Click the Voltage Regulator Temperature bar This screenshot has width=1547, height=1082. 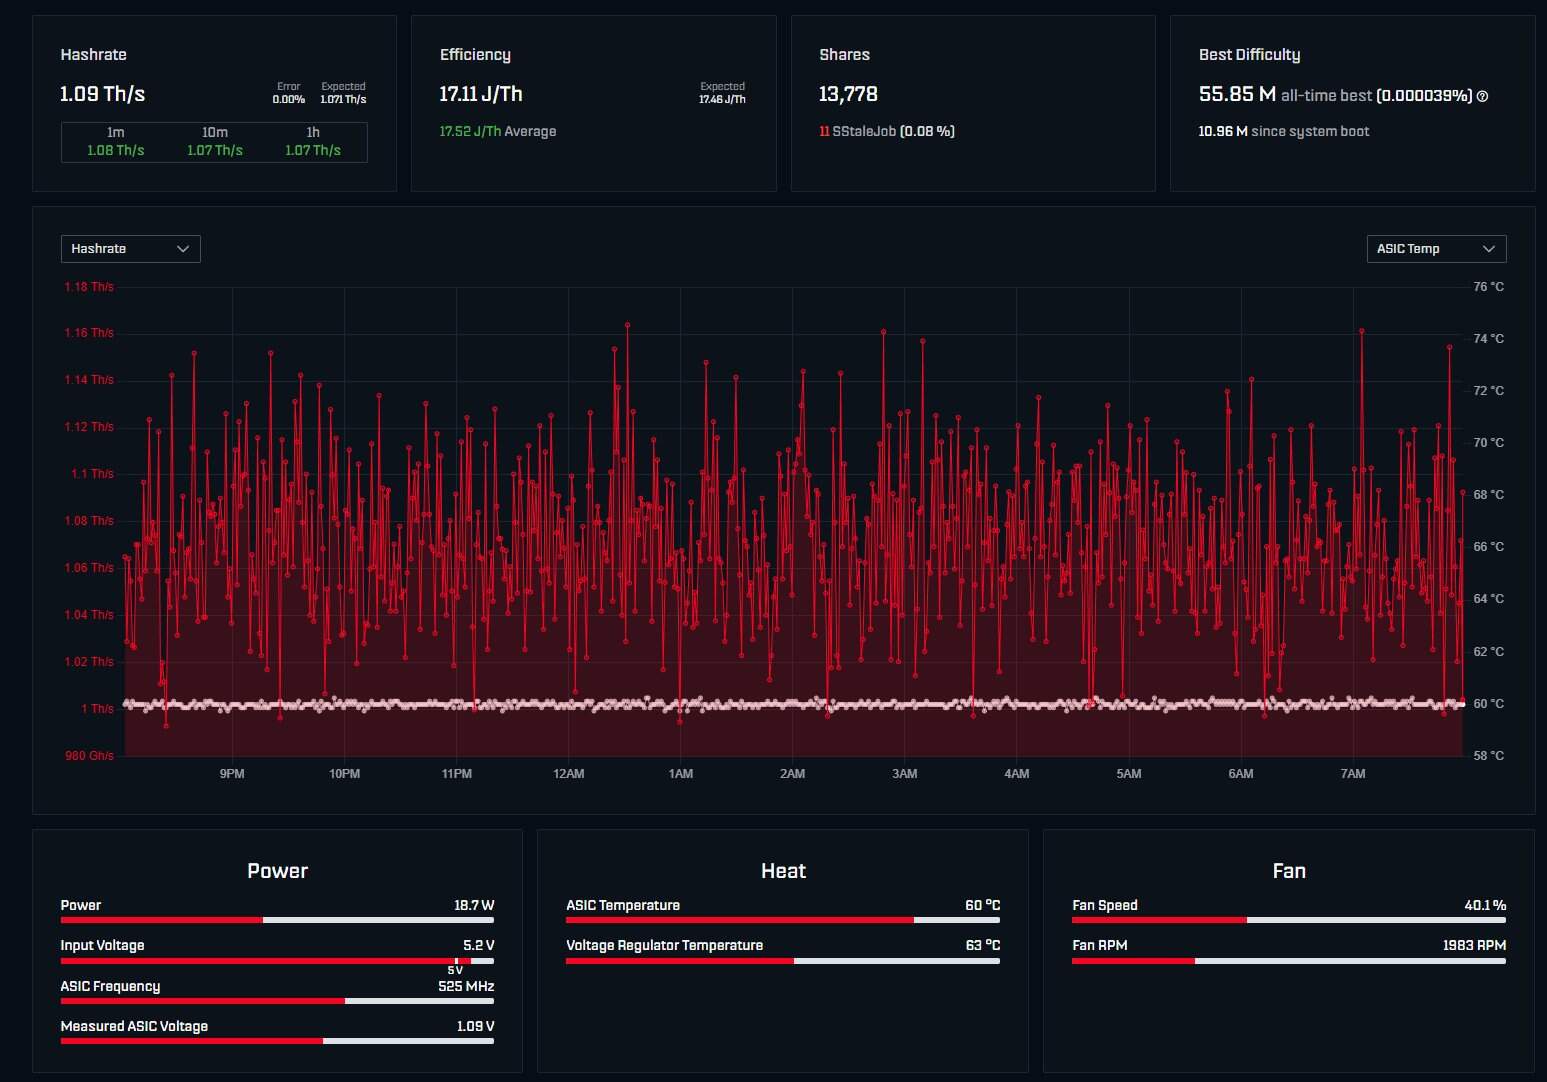(x=782, y=961)
